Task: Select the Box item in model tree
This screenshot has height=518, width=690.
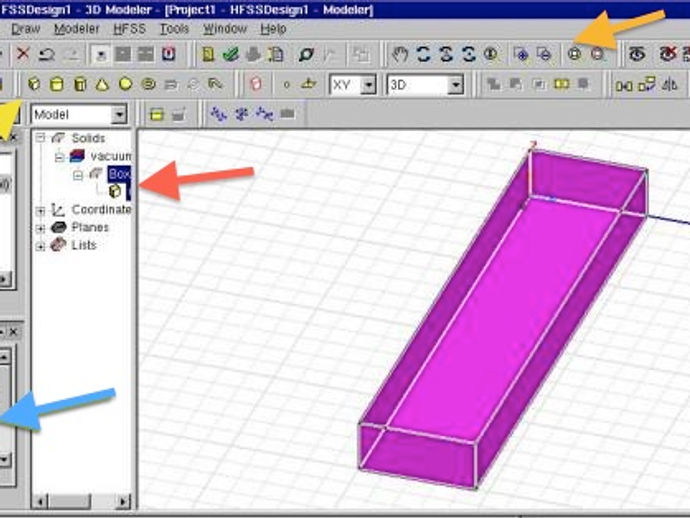Action: [x=119, y=174]
